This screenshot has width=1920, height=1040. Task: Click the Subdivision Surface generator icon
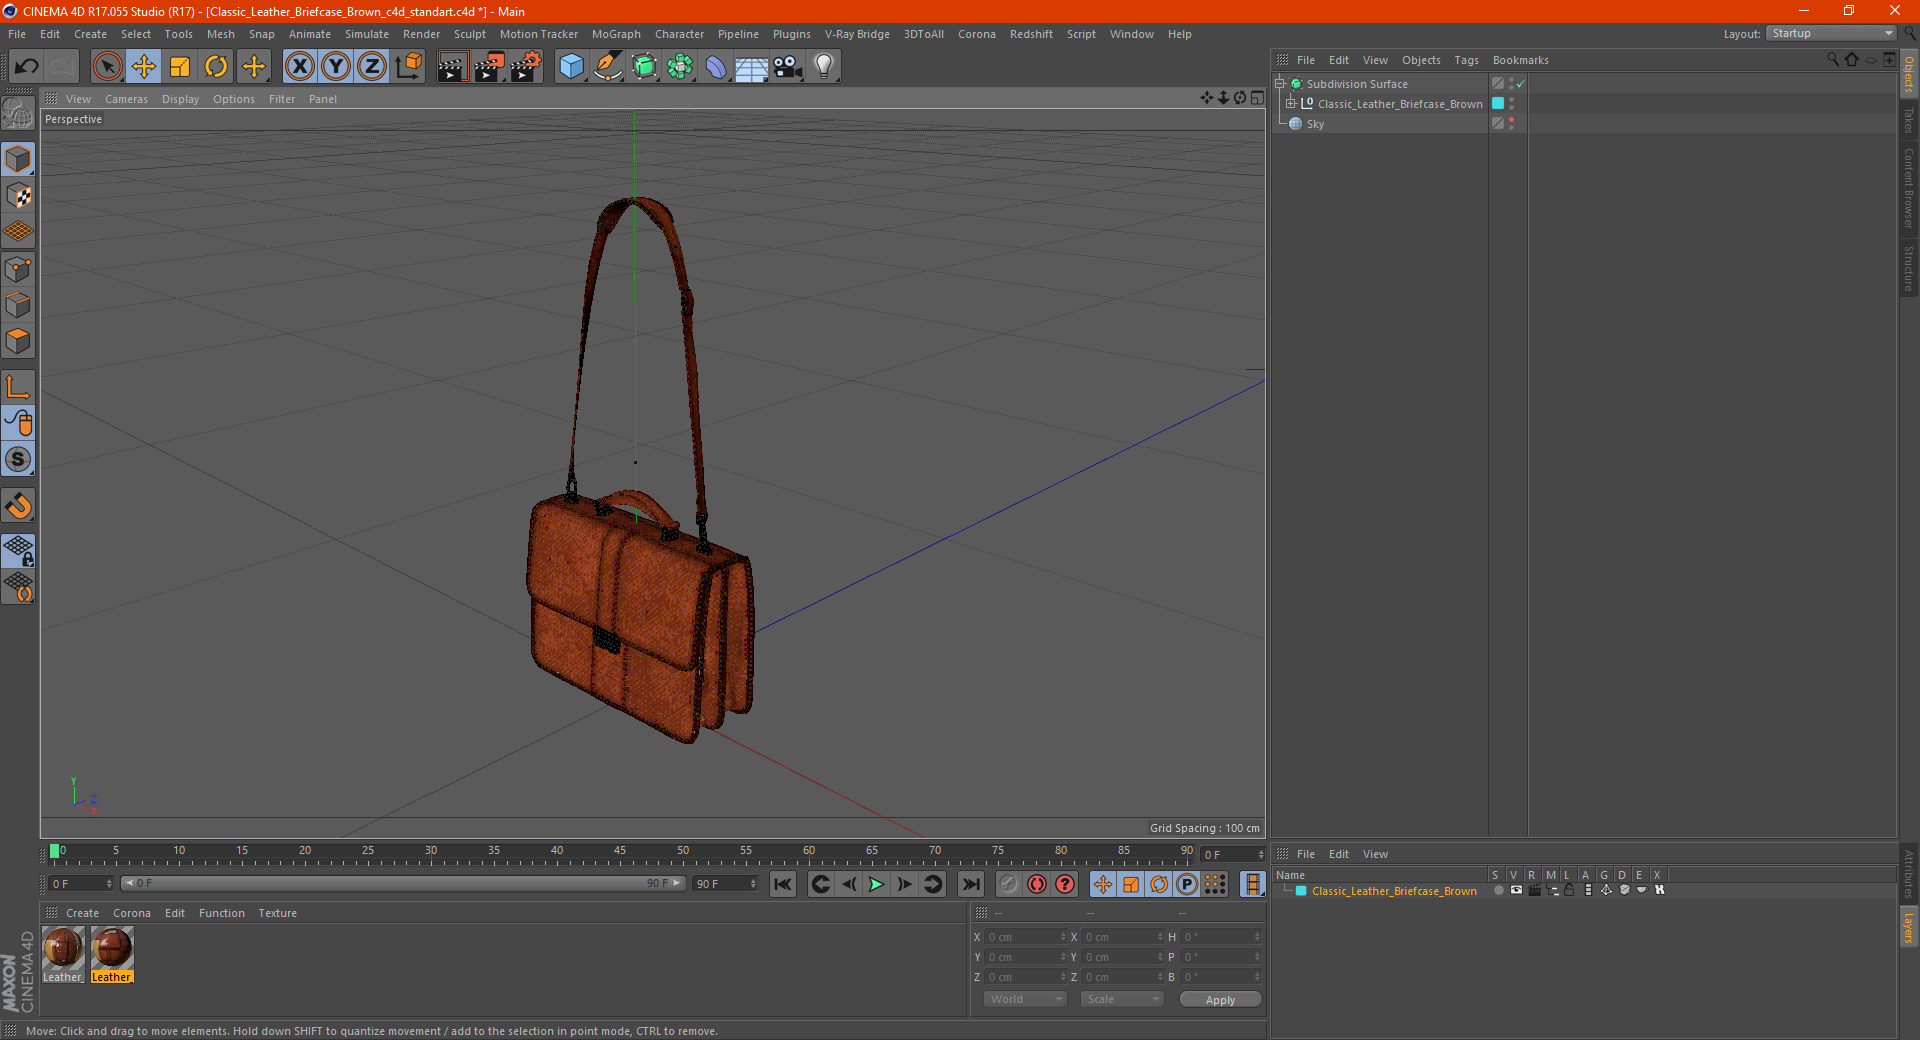644,67
